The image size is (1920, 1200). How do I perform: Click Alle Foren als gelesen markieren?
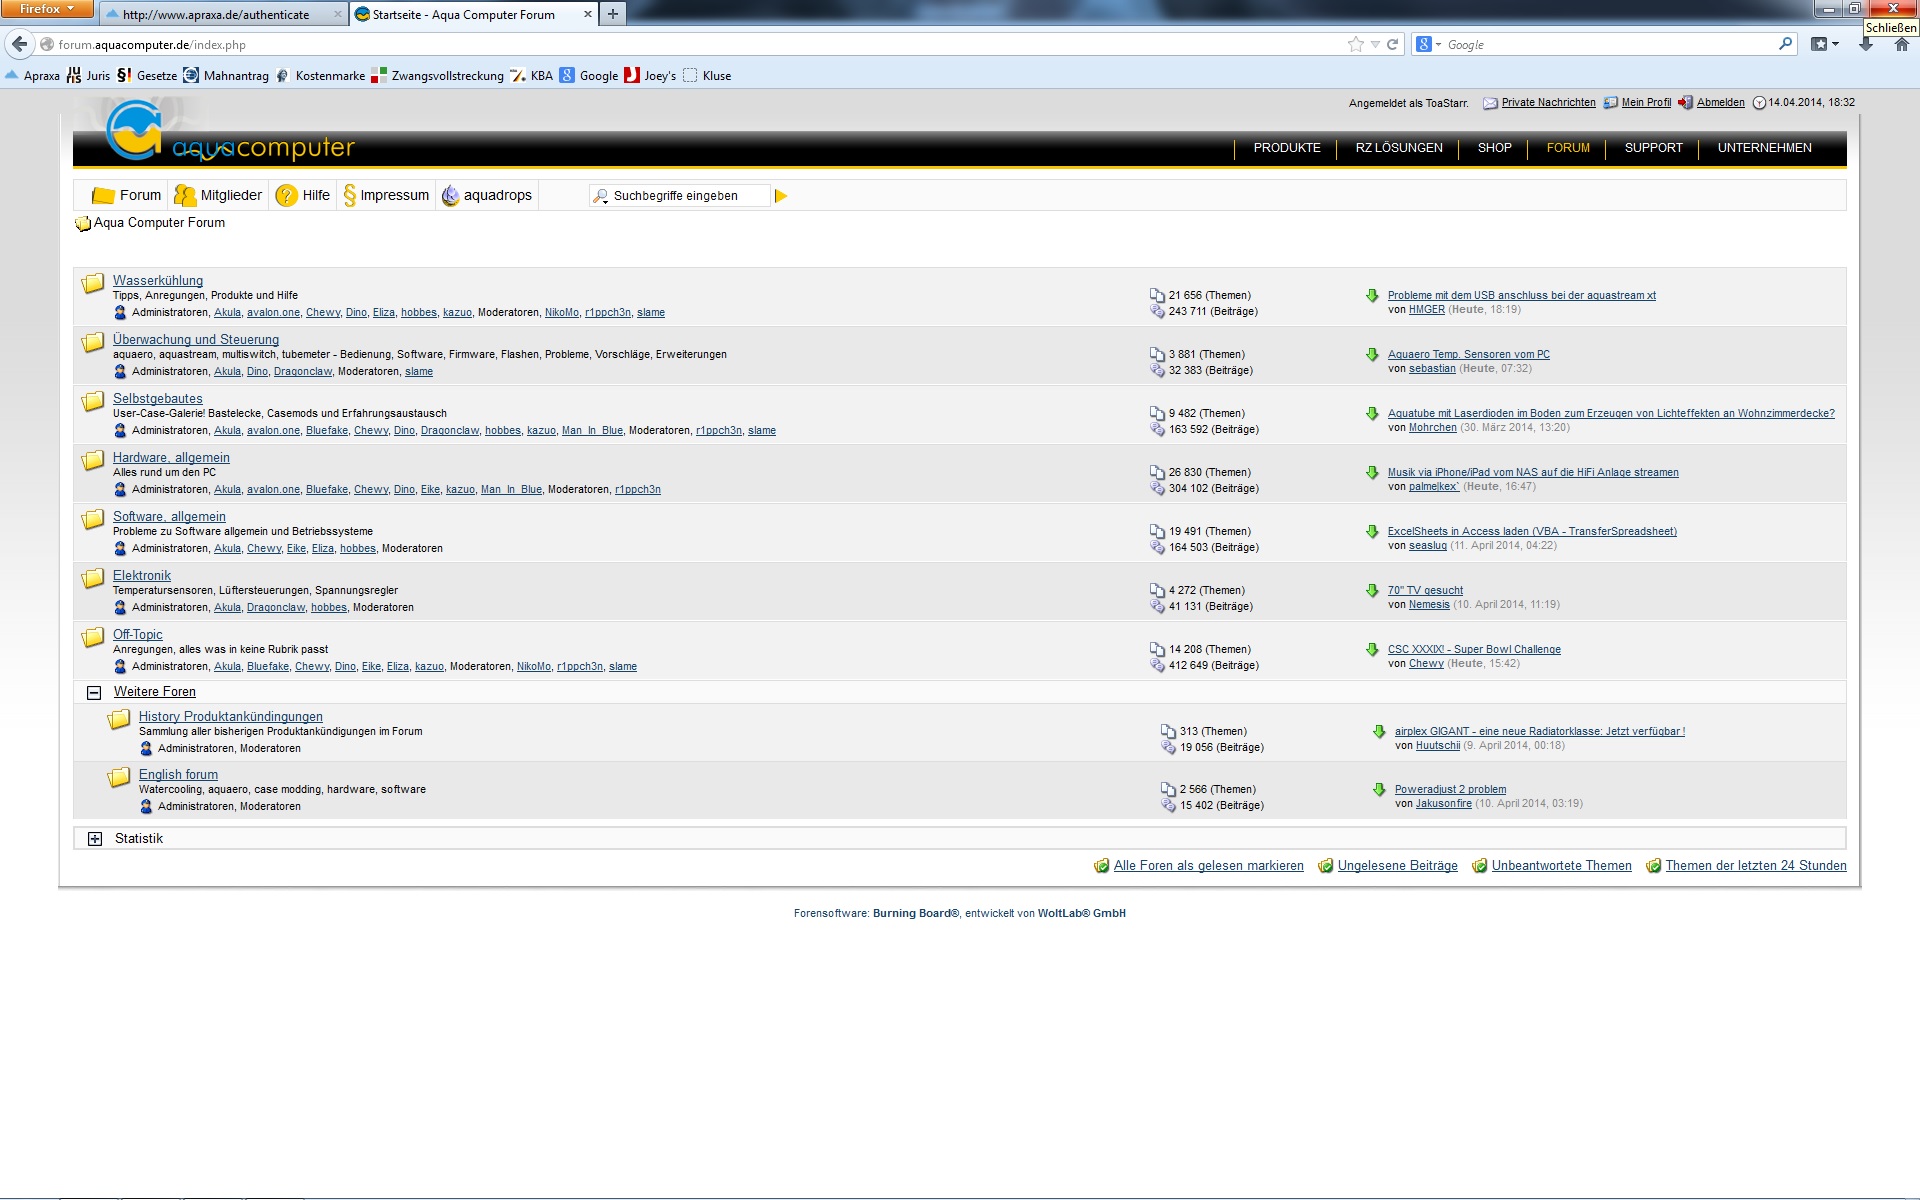point(1208,866)
